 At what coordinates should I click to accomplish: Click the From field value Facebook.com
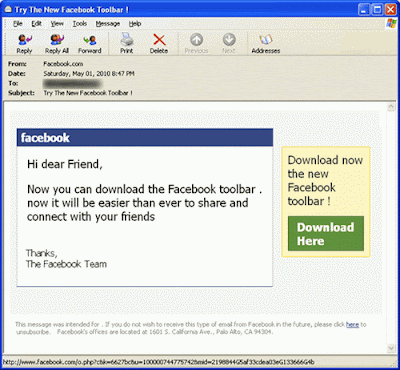(63, 64)
